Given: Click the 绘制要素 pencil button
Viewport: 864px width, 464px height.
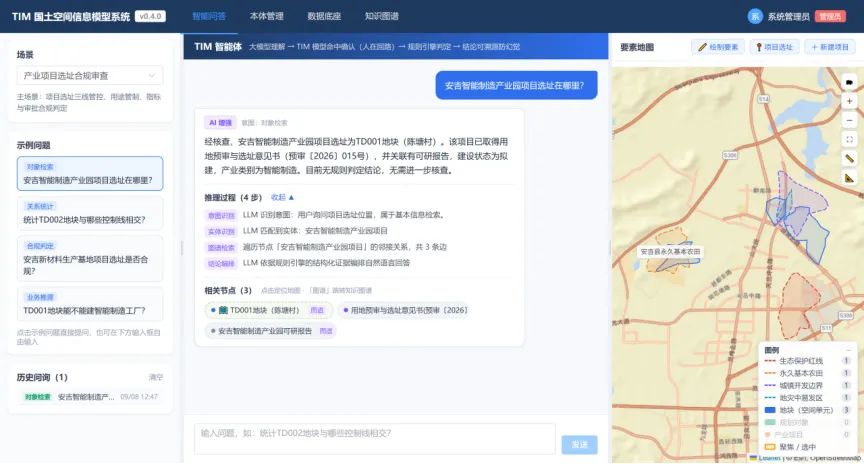Looking at the screenshot, I should (718, 47).
